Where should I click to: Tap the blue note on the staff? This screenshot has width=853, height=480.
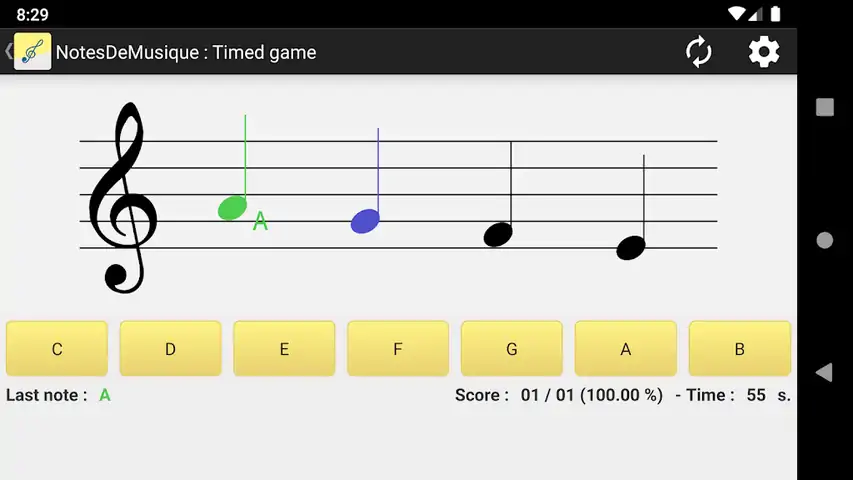[365, 221]
